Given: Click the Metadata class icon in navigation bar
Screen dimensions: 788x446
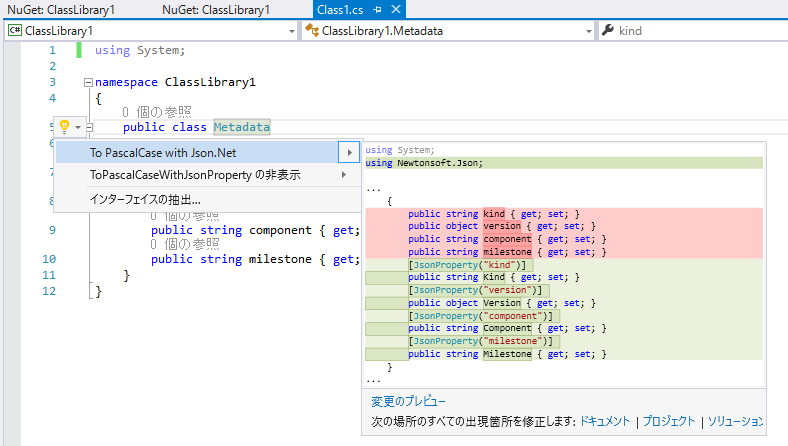Looking at the screenshot, I should click(x=312, y=30).
